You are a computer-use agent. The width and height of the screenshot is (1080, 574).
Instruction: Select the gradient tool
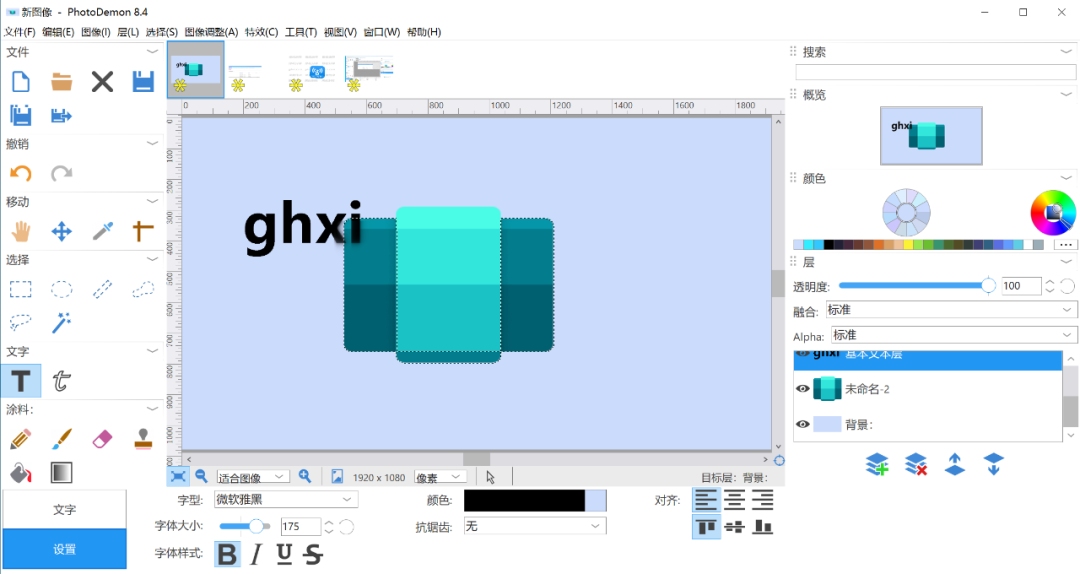(x=61, y=473)
